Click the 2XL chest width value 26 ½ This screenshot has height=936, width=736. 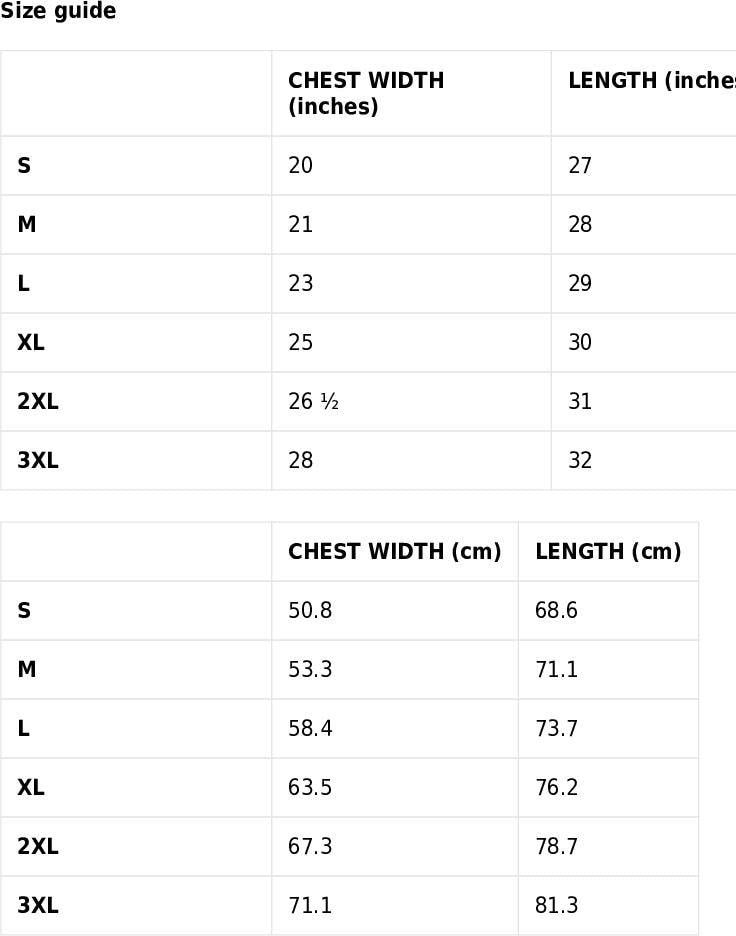(314, 401)
